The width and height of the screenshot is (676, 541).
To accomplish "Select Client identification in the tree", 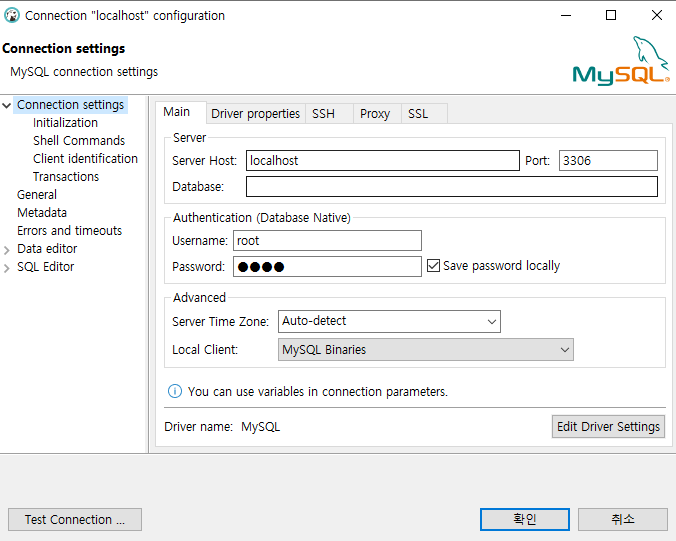I will [x=85, y=159].
